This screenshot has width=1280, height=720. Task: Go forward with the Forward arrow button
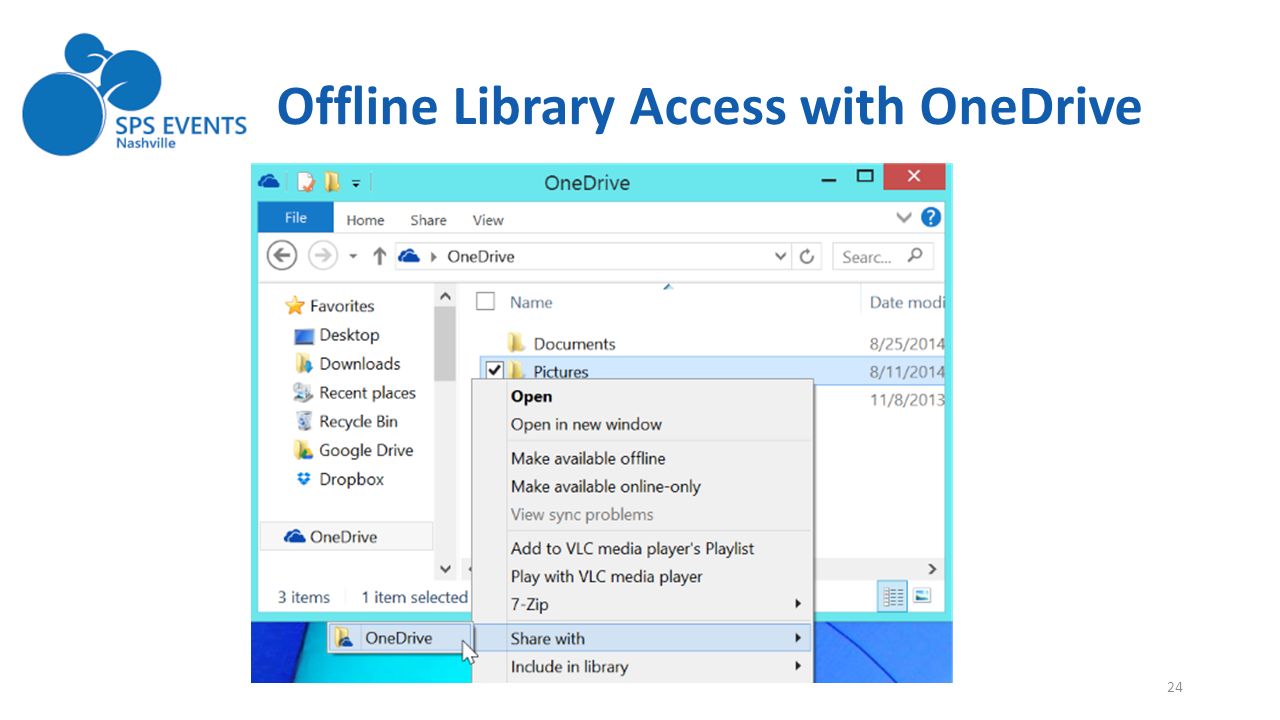322,256
